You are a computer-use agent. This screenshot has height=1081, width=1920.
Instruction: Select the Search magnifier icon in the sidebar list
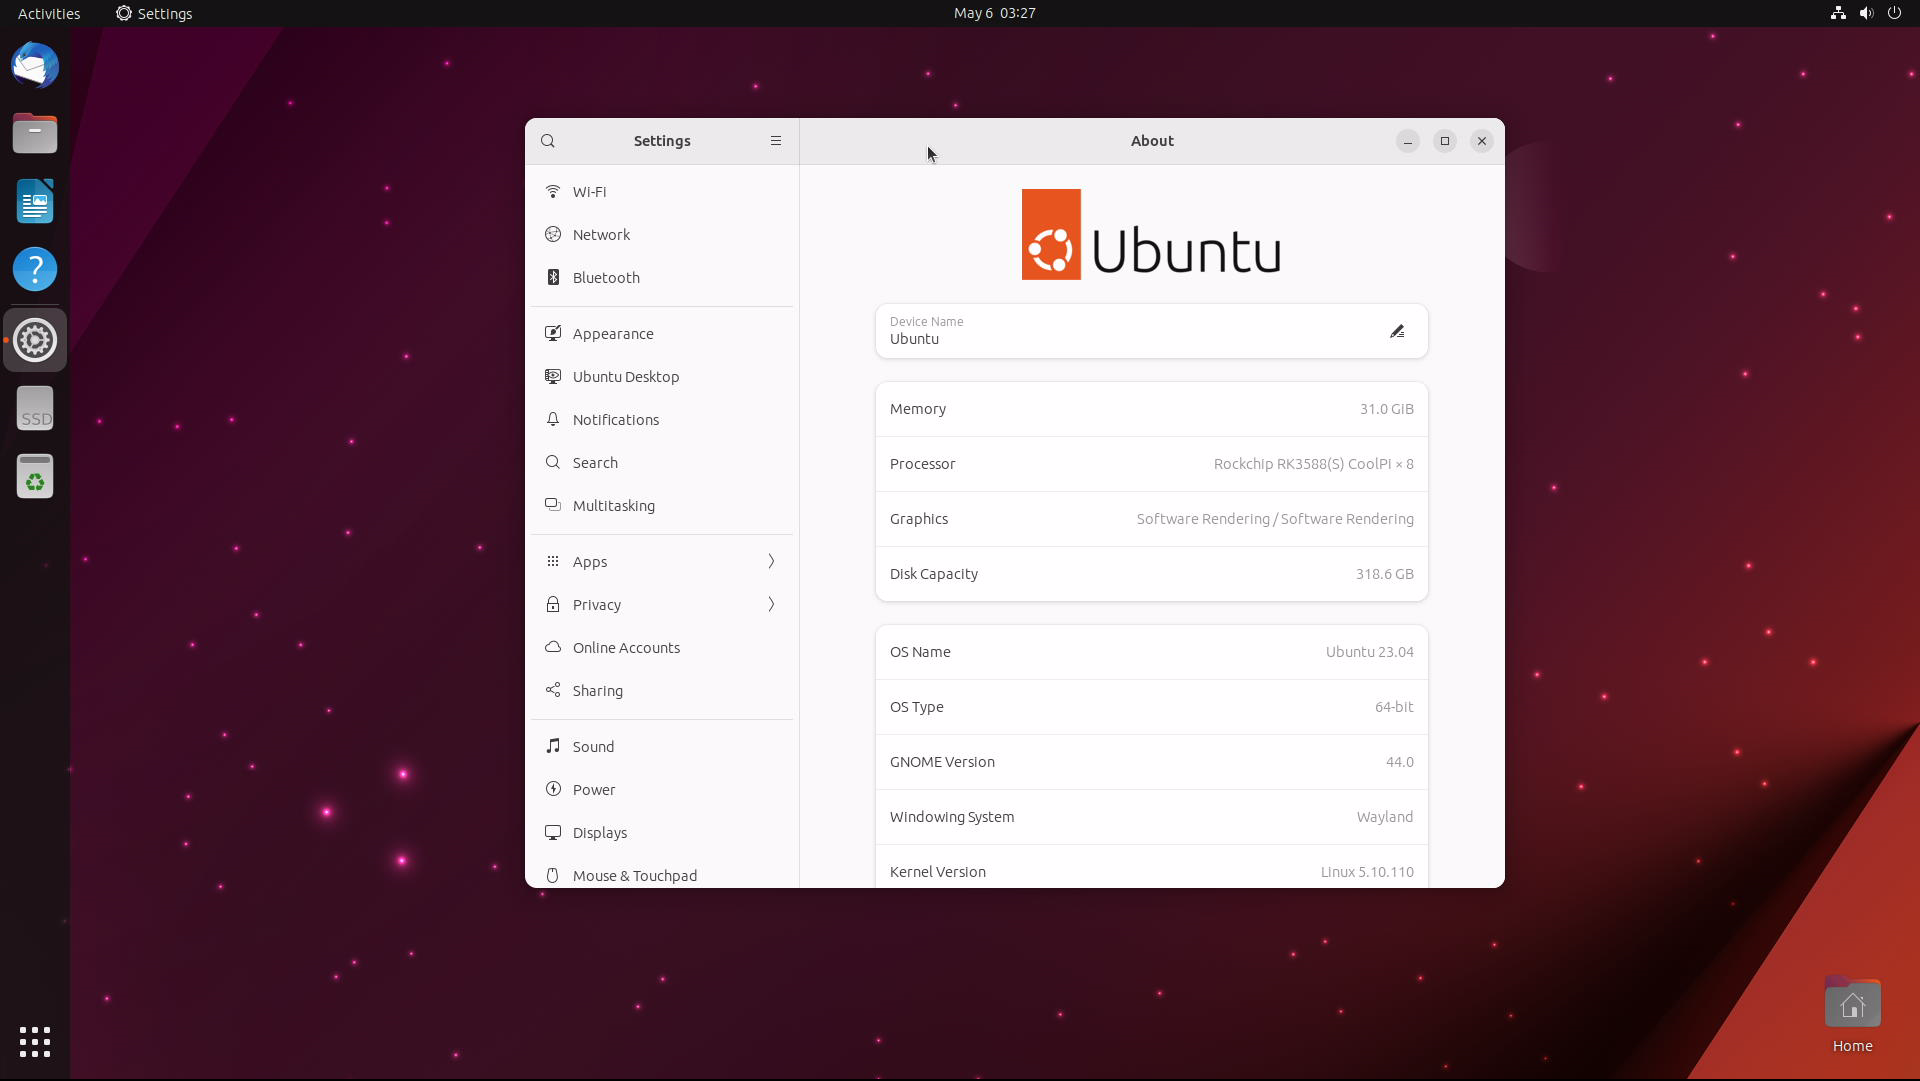(553, 462)
